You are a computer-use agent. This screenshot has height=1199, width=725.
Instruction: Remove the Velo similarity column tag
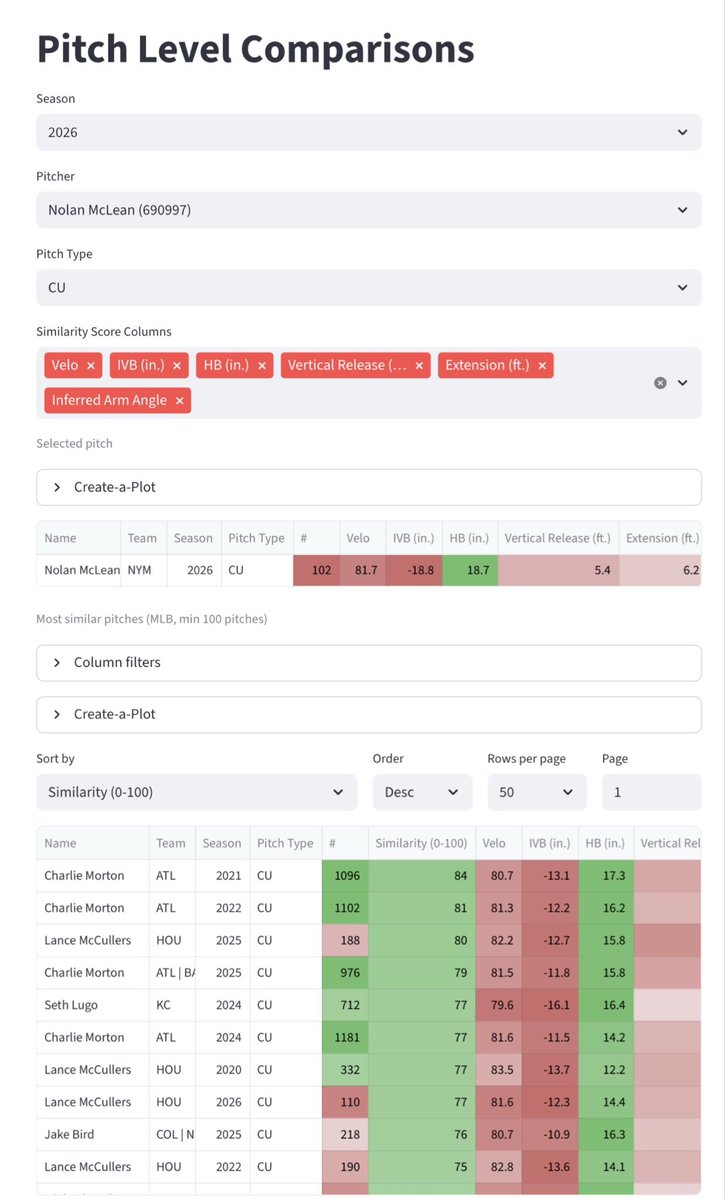(90, 366)
